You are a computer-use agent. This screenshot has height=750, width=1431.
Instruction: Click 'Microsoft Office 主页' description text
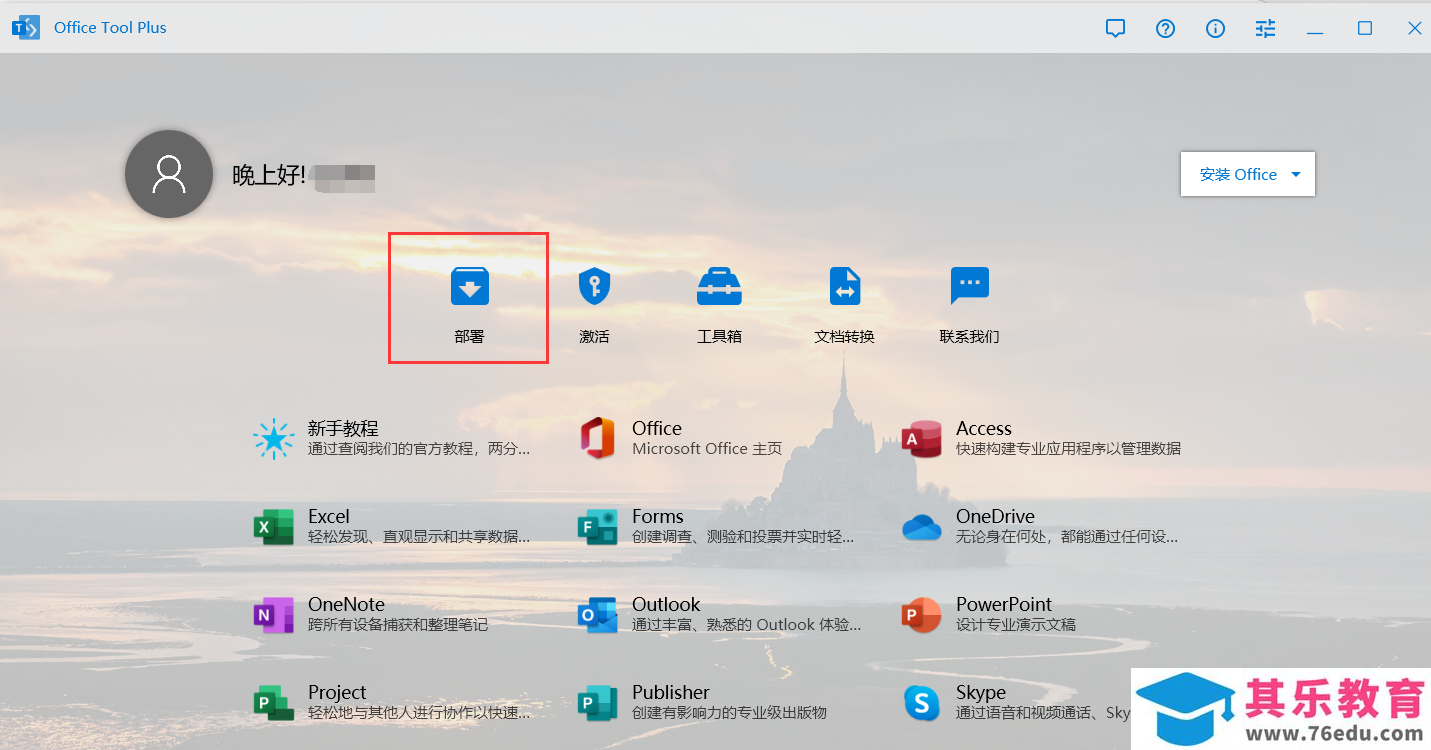[707, 449]
